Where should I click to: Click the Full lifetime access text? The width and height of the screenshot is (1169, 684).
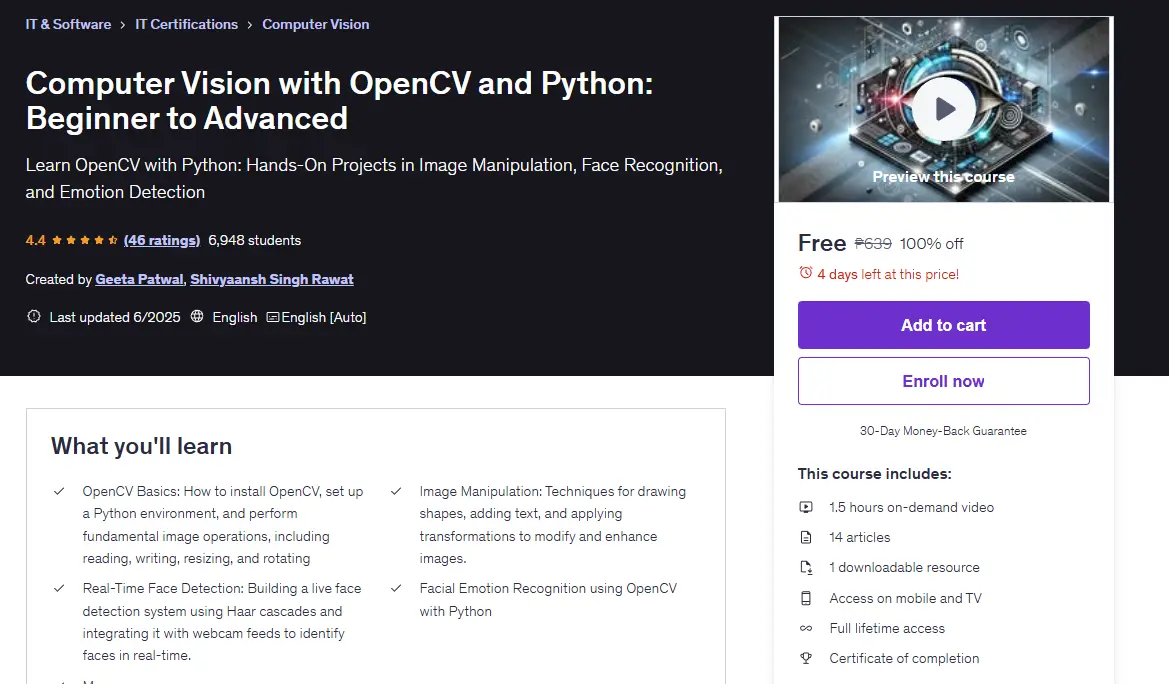[x=887, y=628]
